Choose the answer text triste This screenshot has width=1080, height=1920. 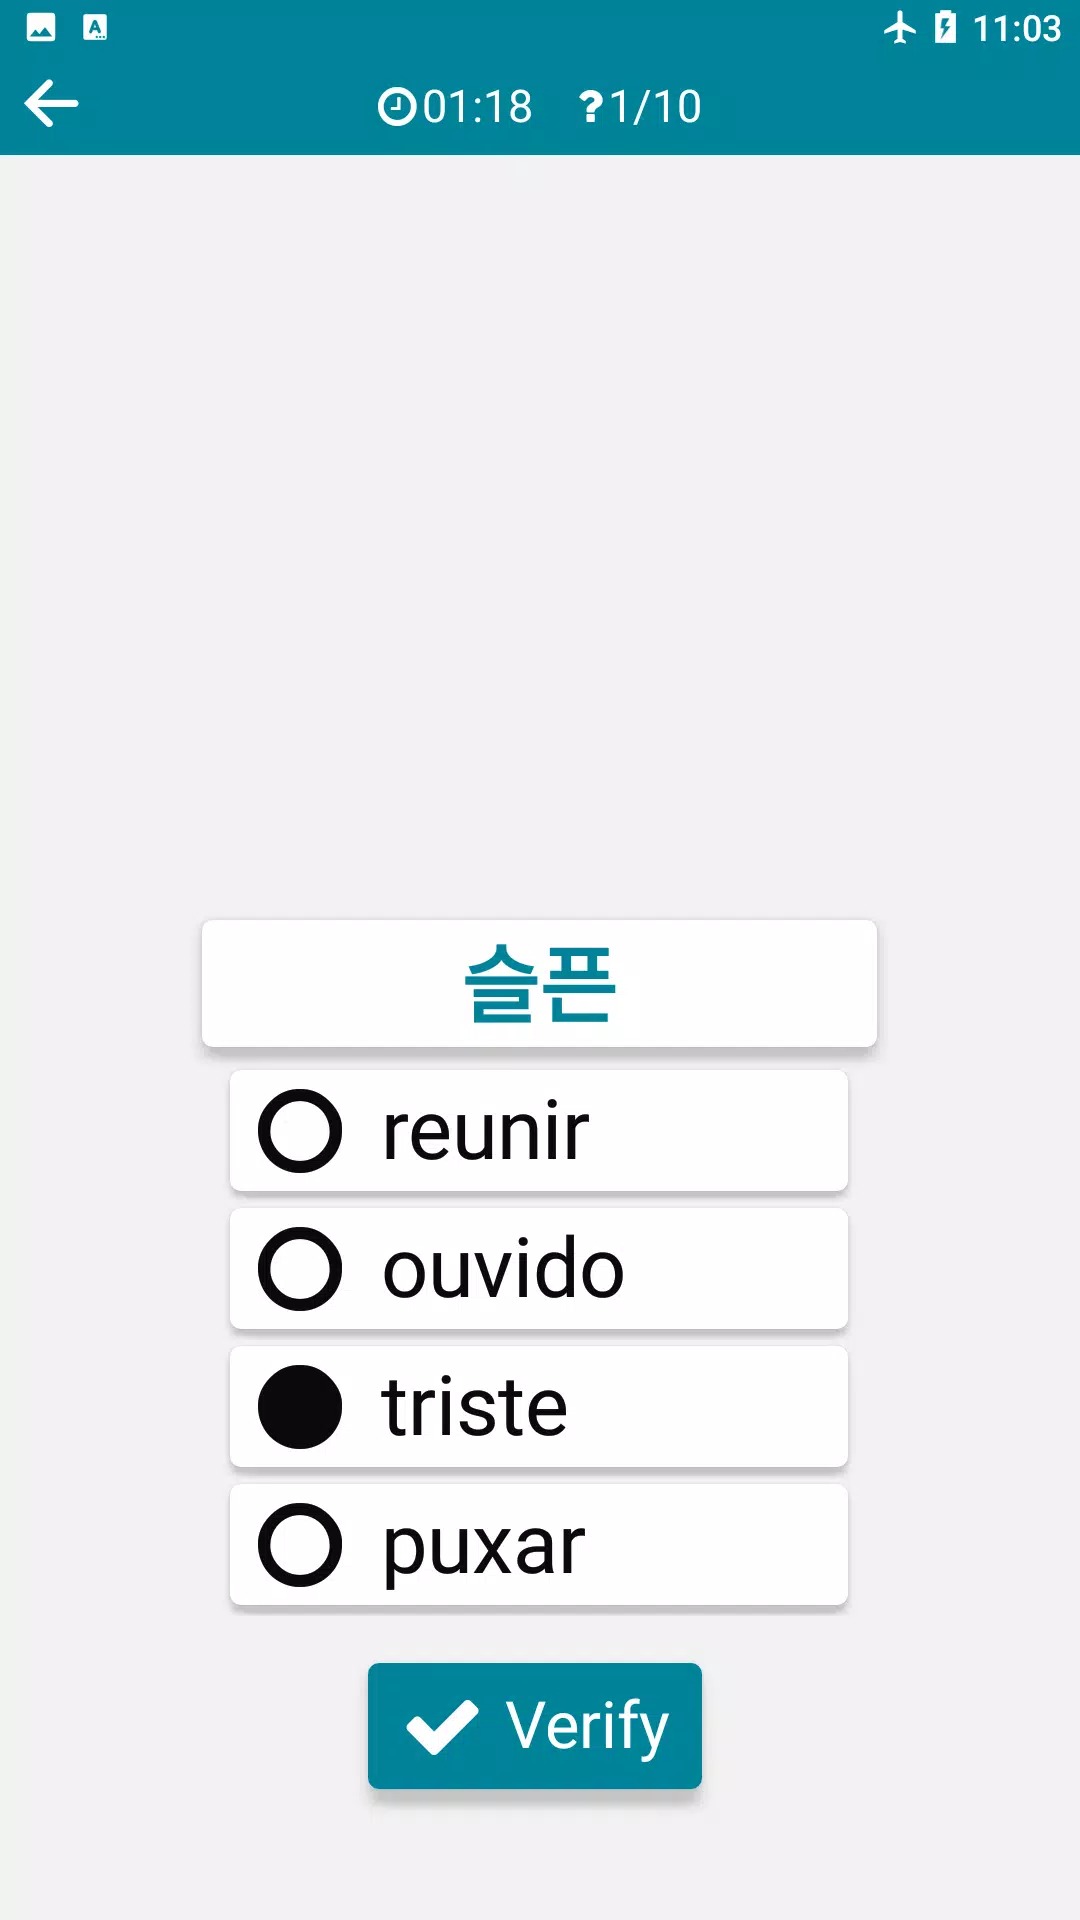pos(475,1408)
